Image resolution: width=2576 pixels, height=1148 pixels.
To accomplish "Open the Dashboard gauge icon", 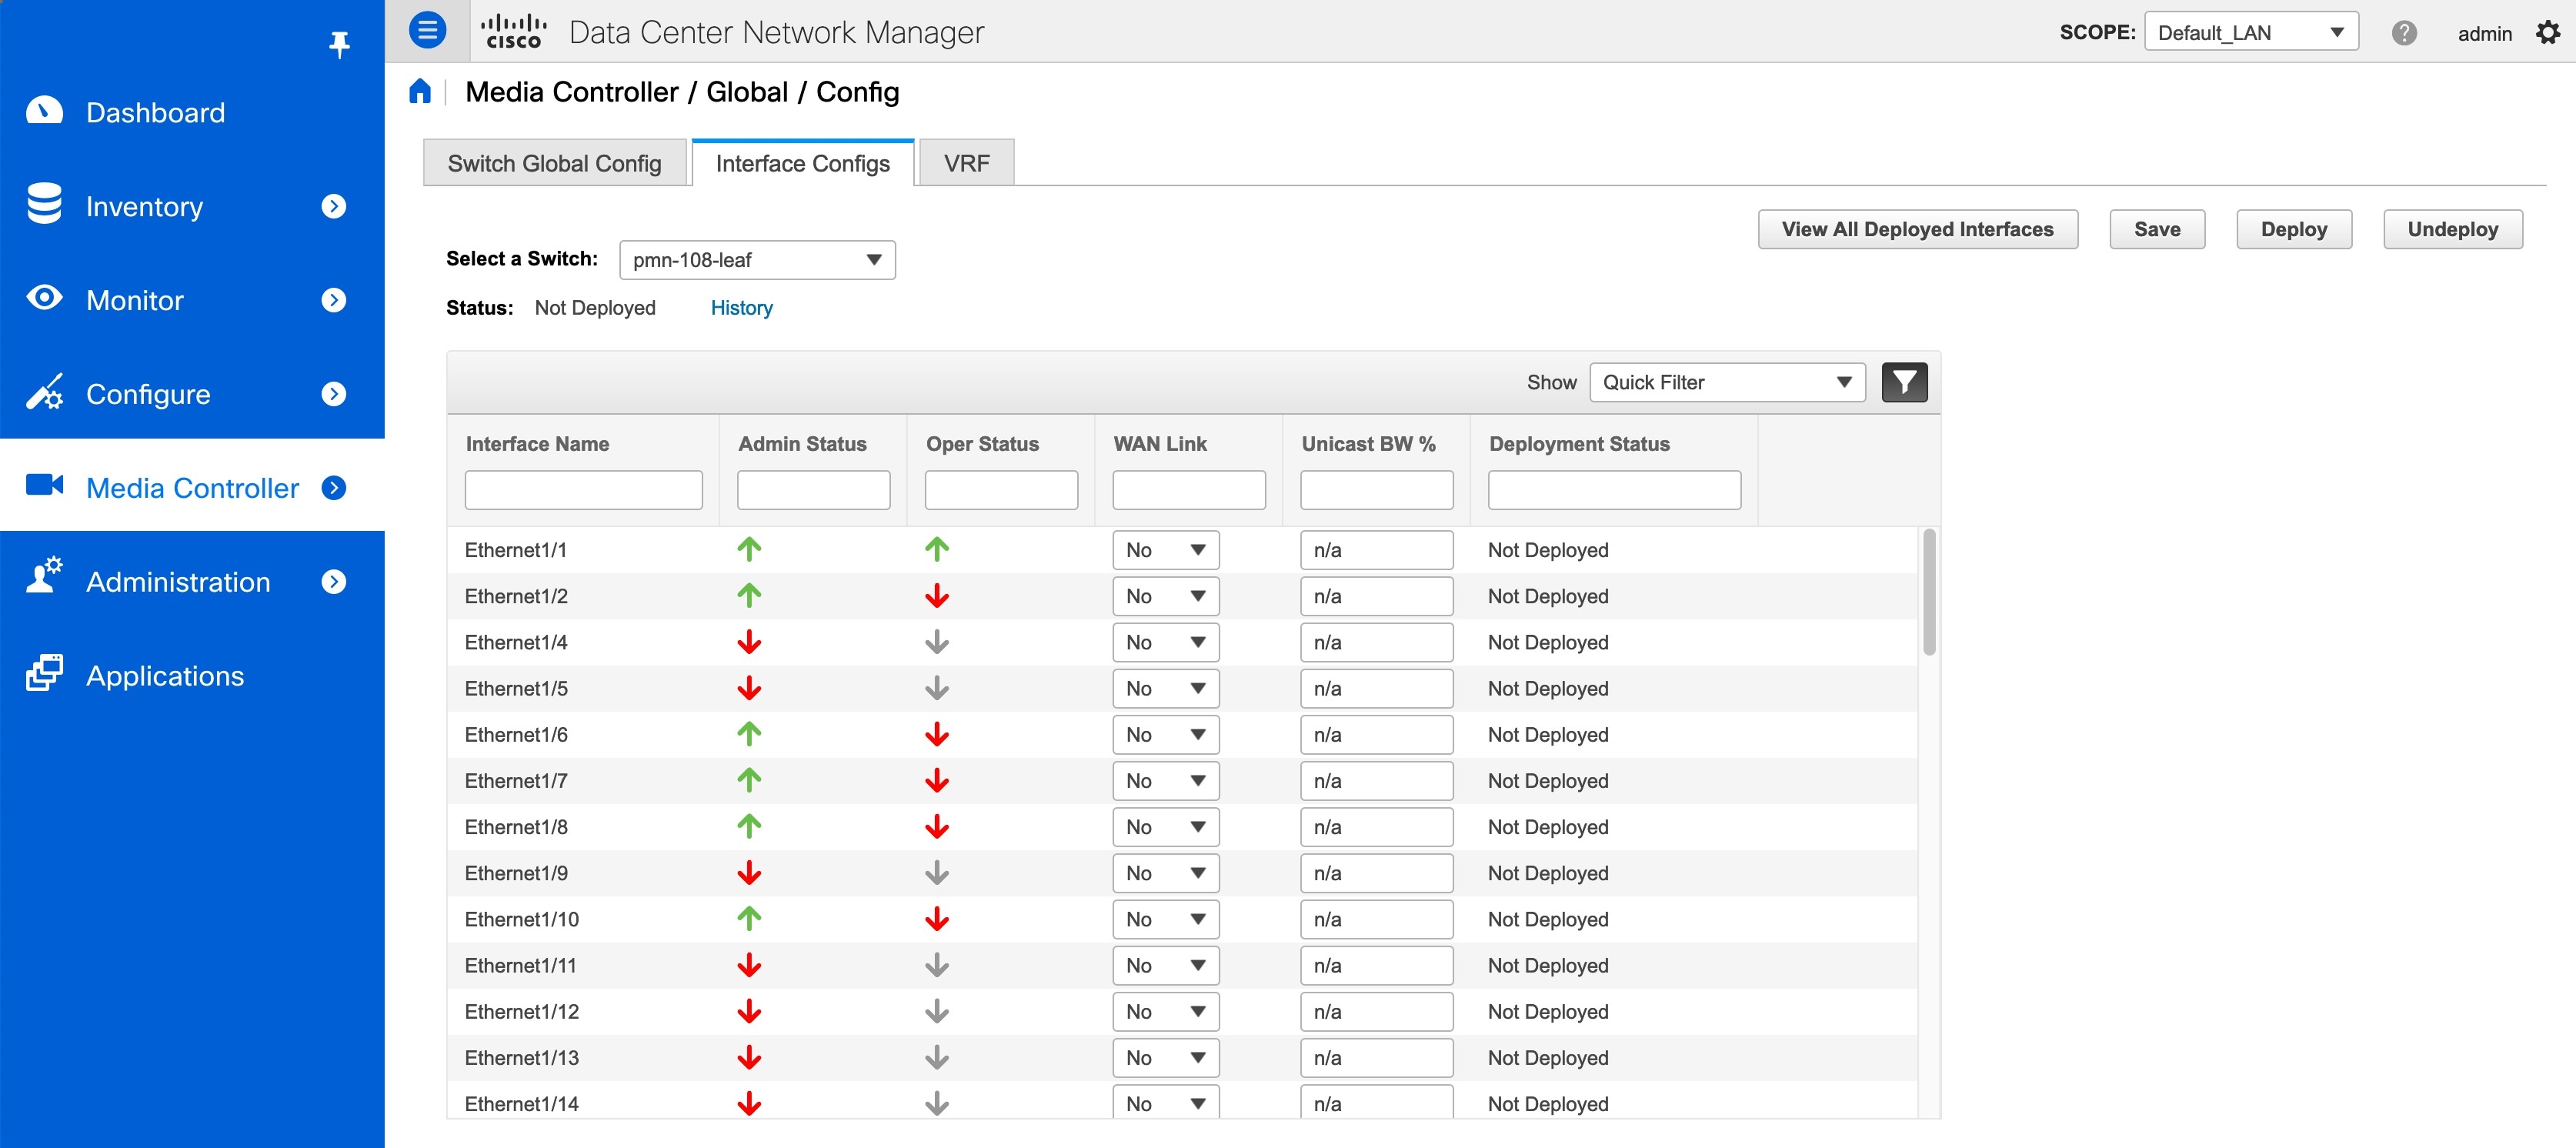I will pos(44,111).
